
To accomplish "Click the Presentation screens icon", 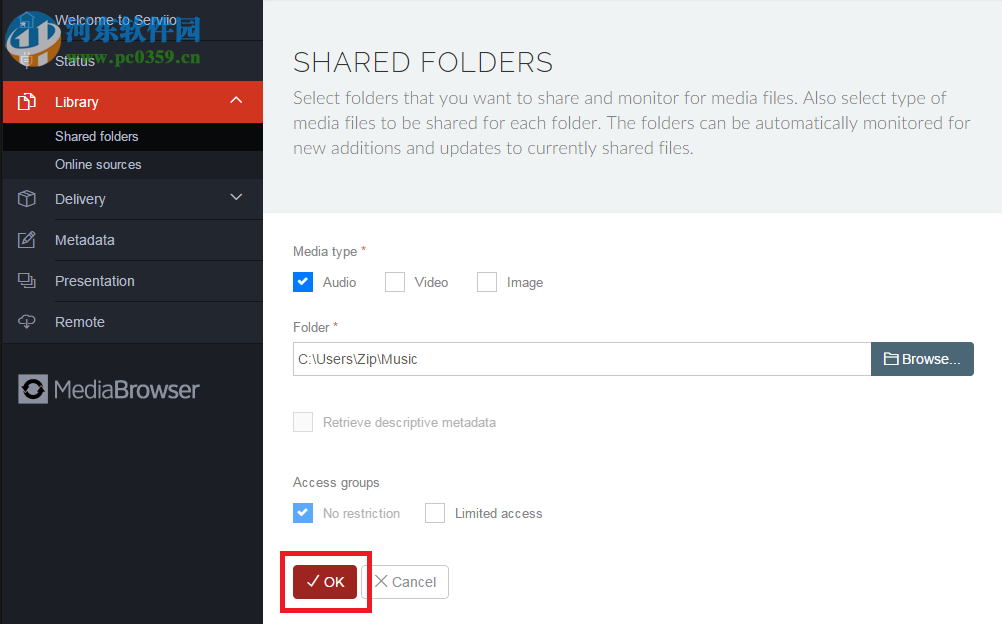I will click(x=26, y=281).
